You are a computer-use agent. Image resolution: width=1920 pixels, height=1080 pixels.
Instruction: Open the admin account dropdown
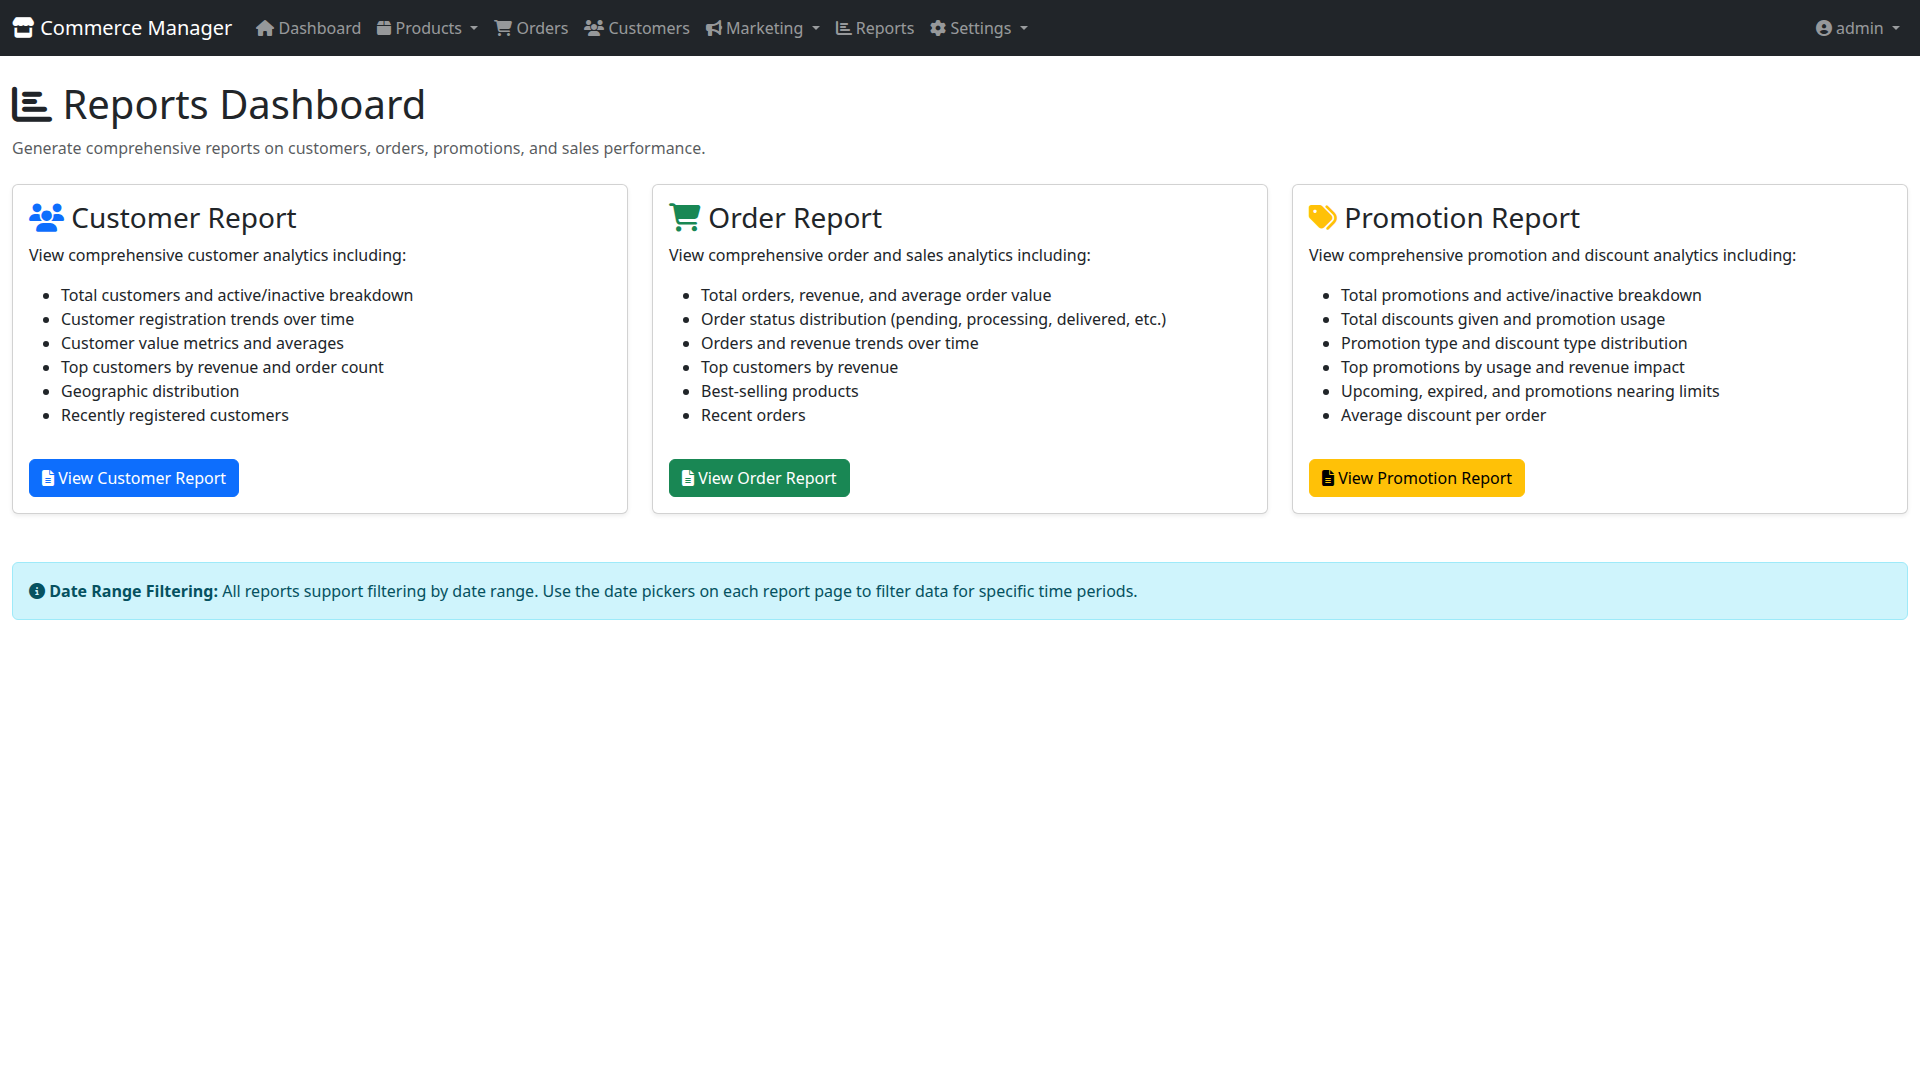click(1857, 28)
